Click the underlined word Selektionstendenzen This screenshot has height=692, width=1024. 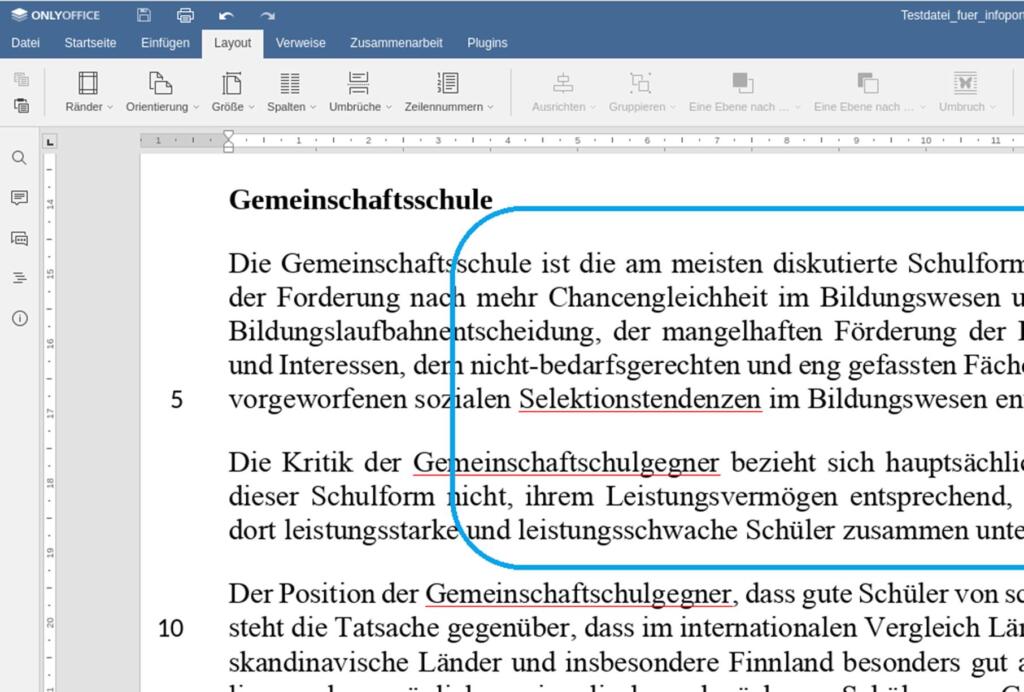coord(640,400)
